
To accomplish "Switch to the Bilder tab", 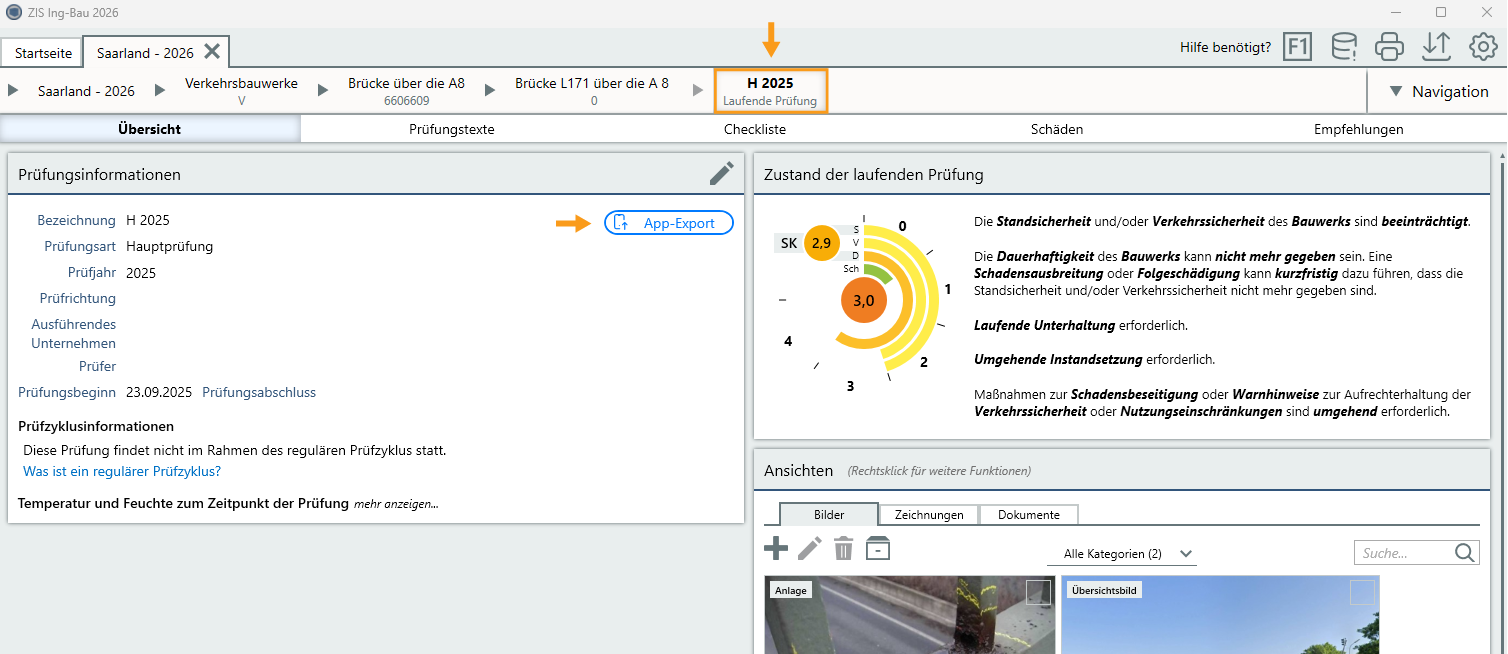I will coord(829,515).
